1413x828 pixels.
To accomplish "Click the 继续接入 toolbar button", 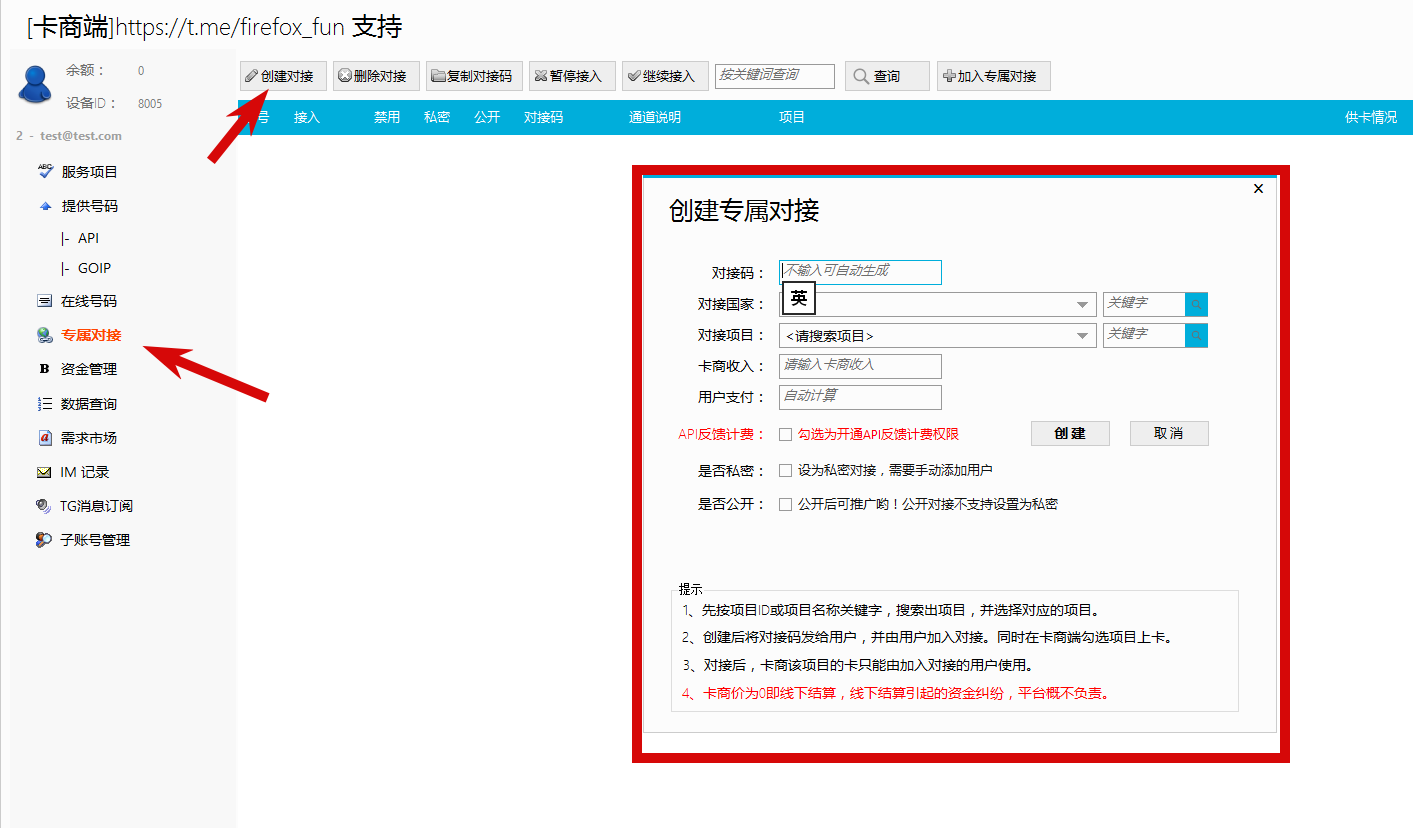I will click(665, 76).
